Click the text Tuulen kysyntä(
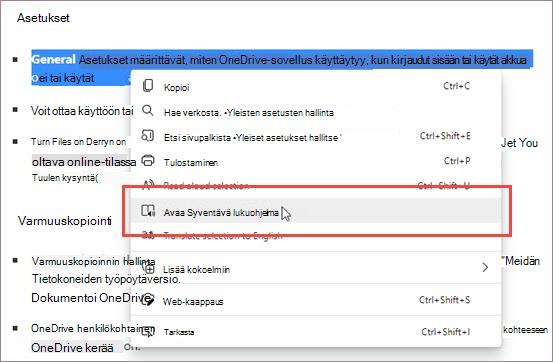553x362 pixels. coord(65,177)
